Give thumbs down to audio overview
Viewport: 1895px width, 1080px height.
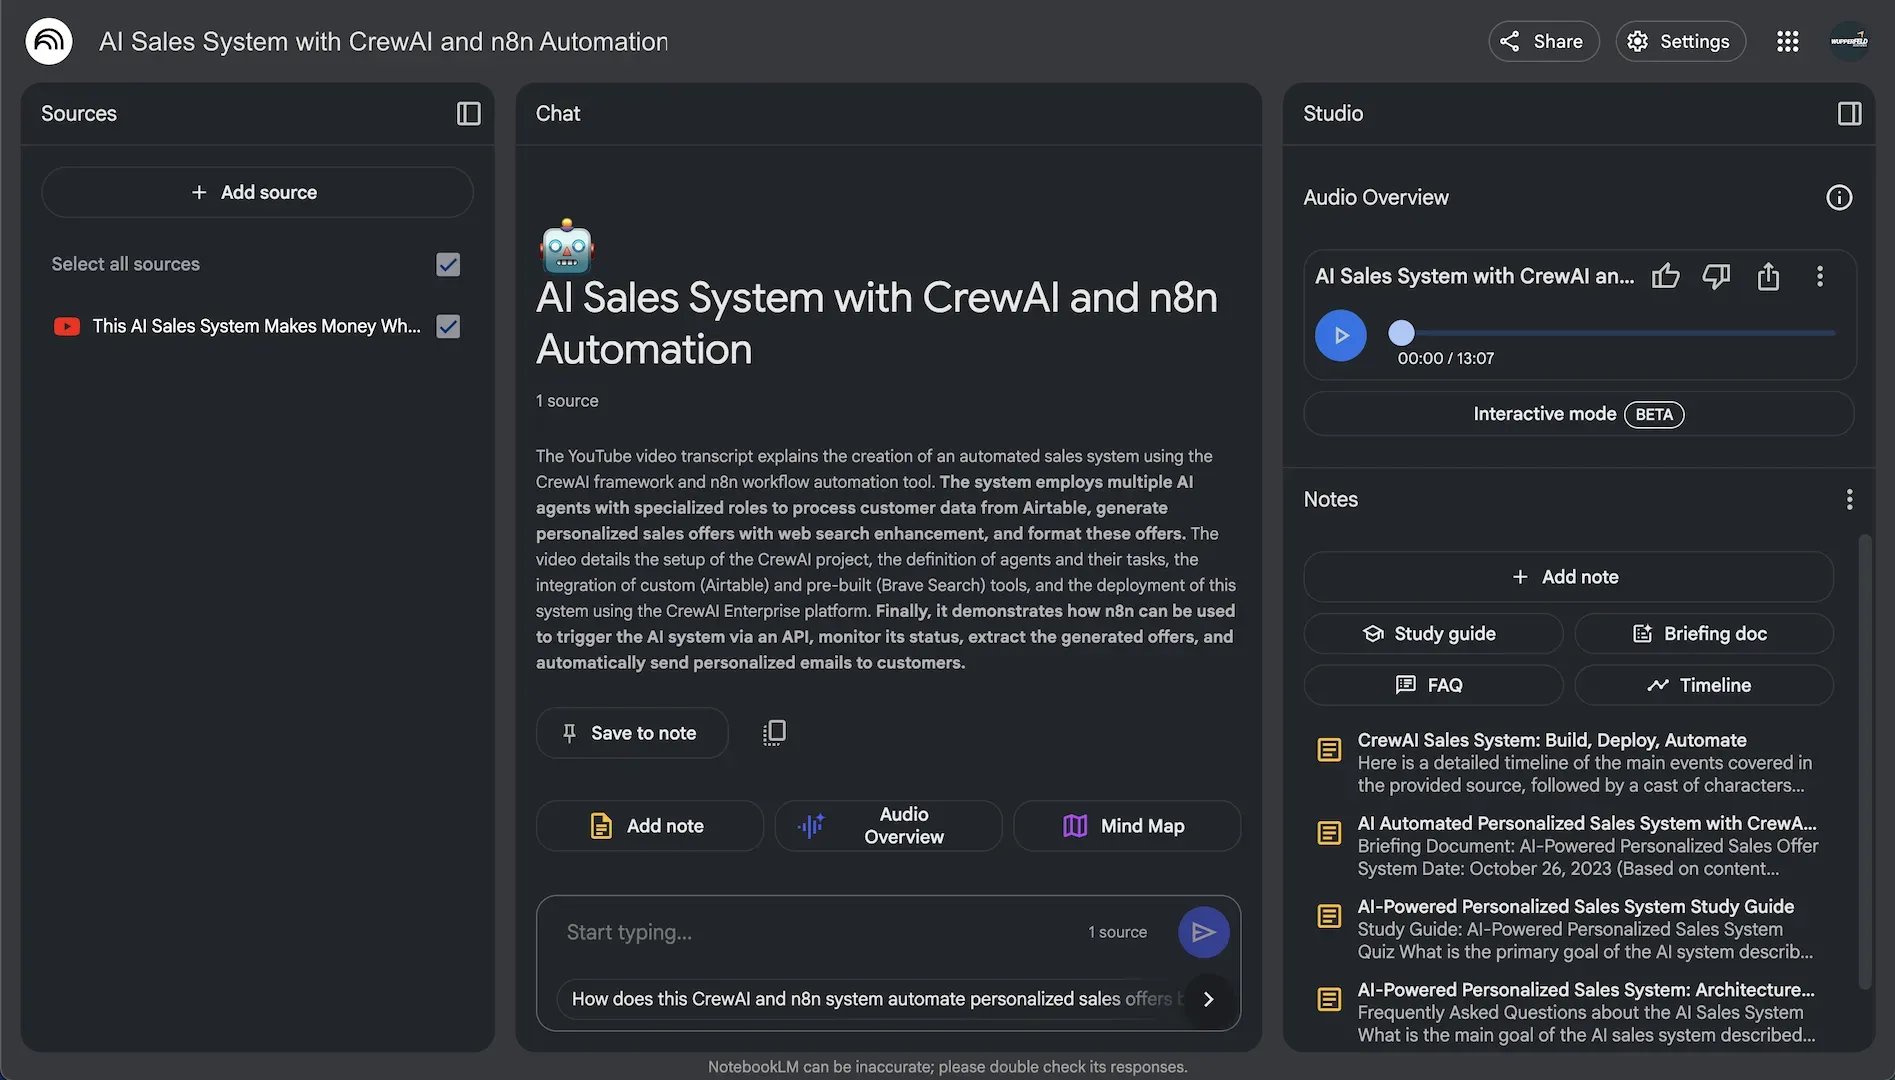(x=1716, y=276)
